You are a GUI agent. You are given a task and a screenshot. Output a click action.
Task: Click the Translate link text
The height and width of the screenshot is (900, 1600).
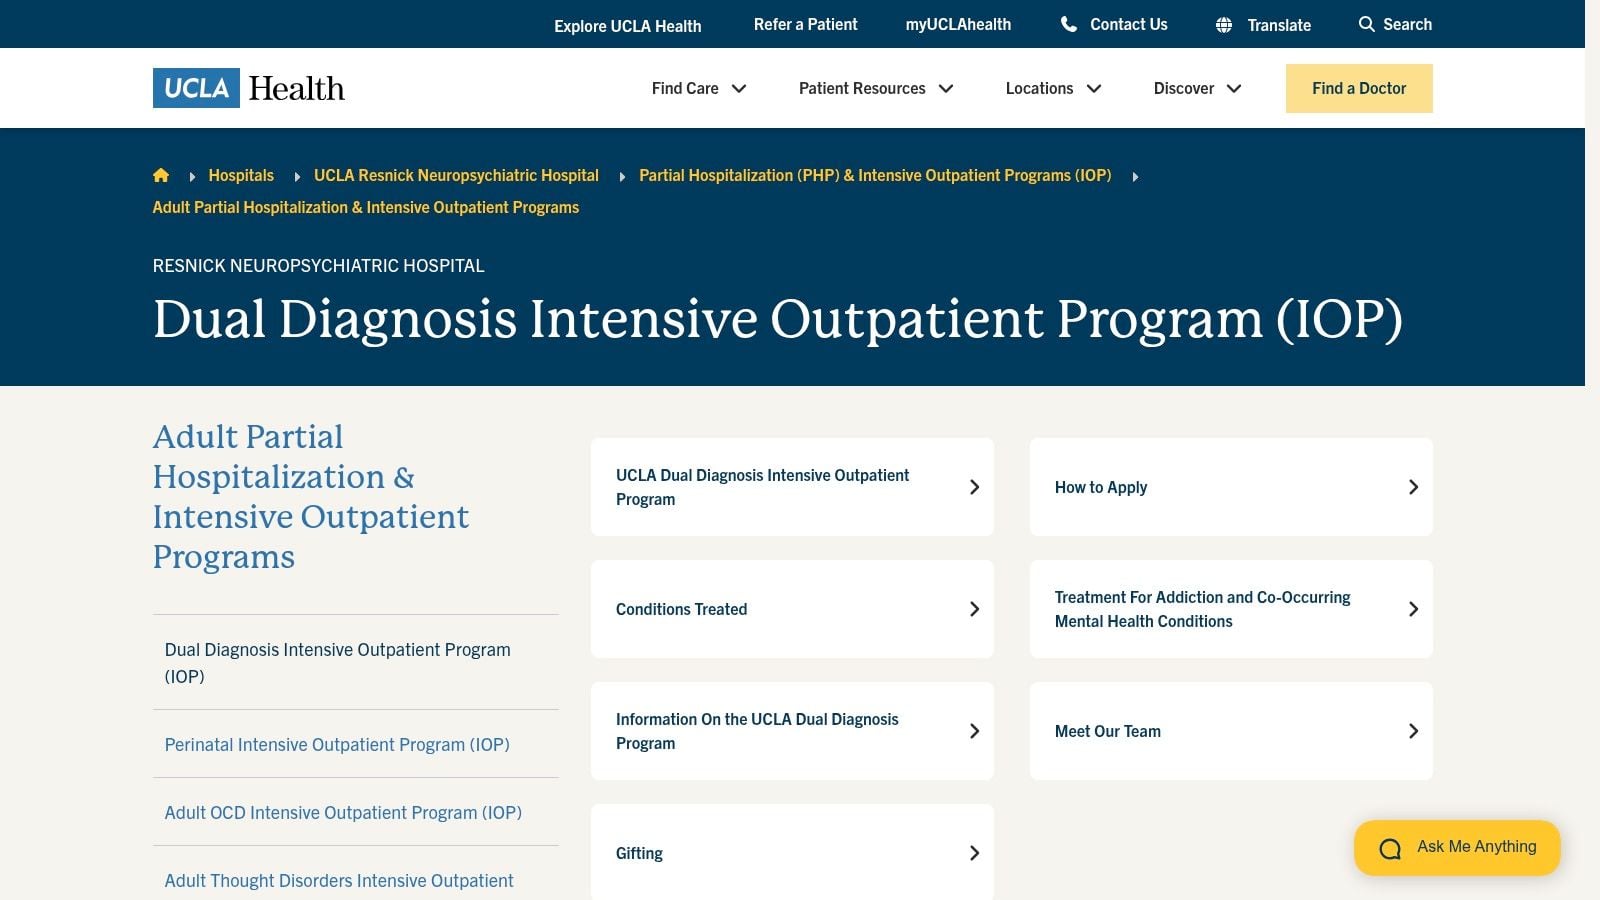coord(1279,25)
